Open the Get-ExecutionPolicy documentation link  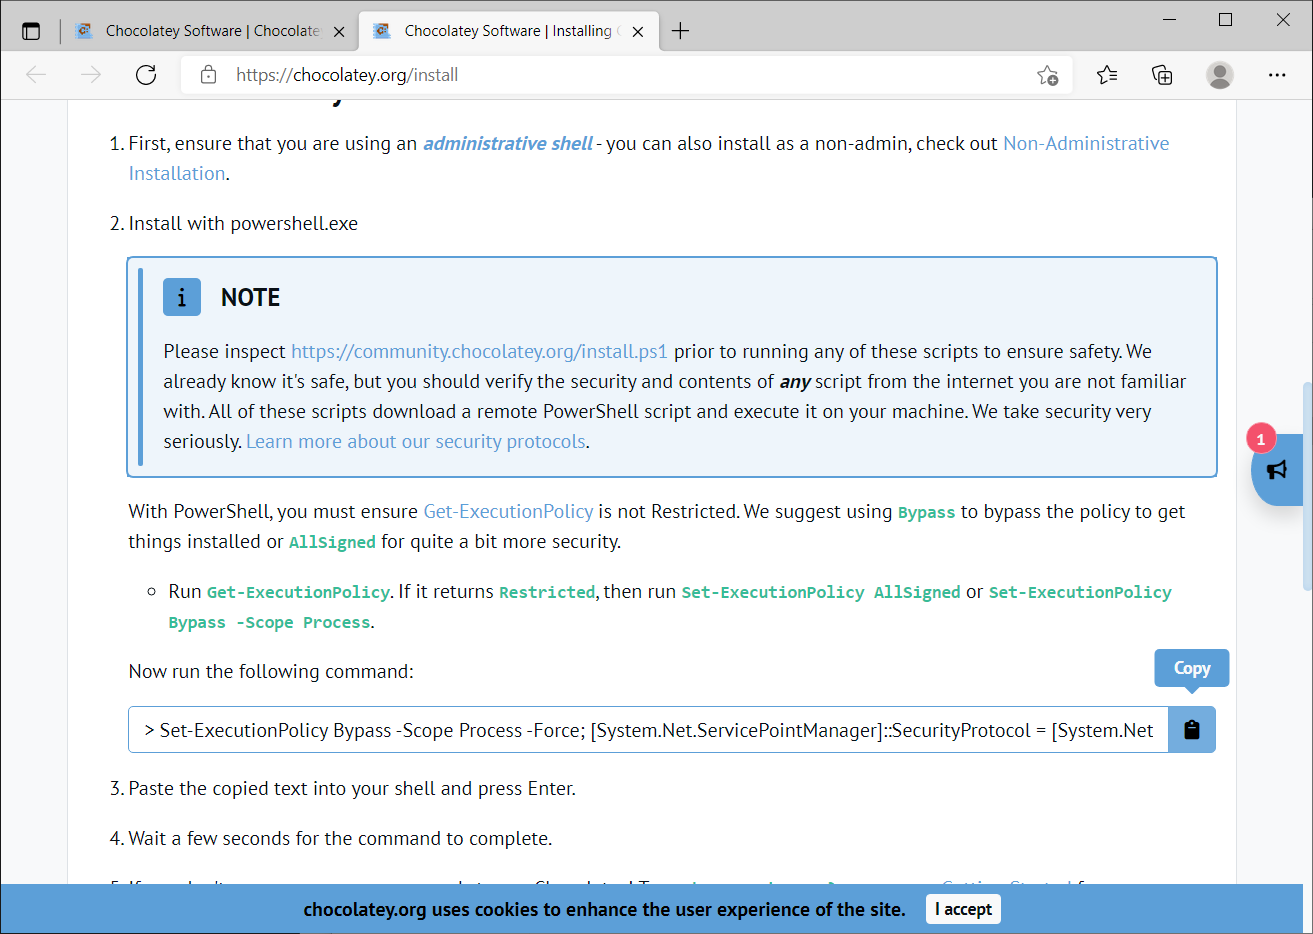coord(508,511)
